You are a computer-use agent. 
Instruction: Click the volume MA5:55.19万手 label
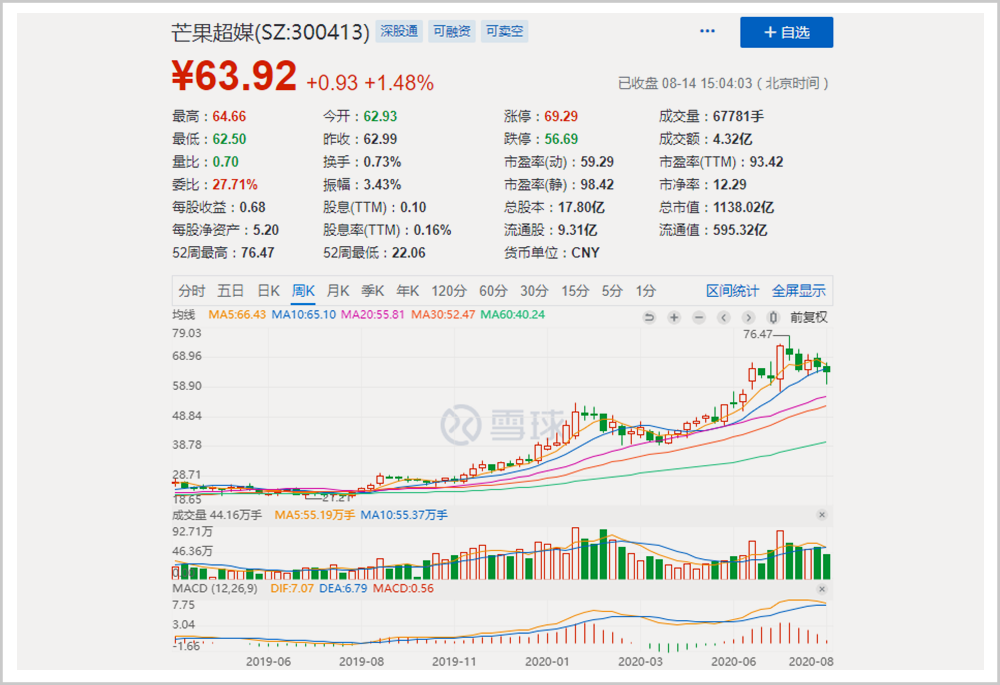[314, 515]
